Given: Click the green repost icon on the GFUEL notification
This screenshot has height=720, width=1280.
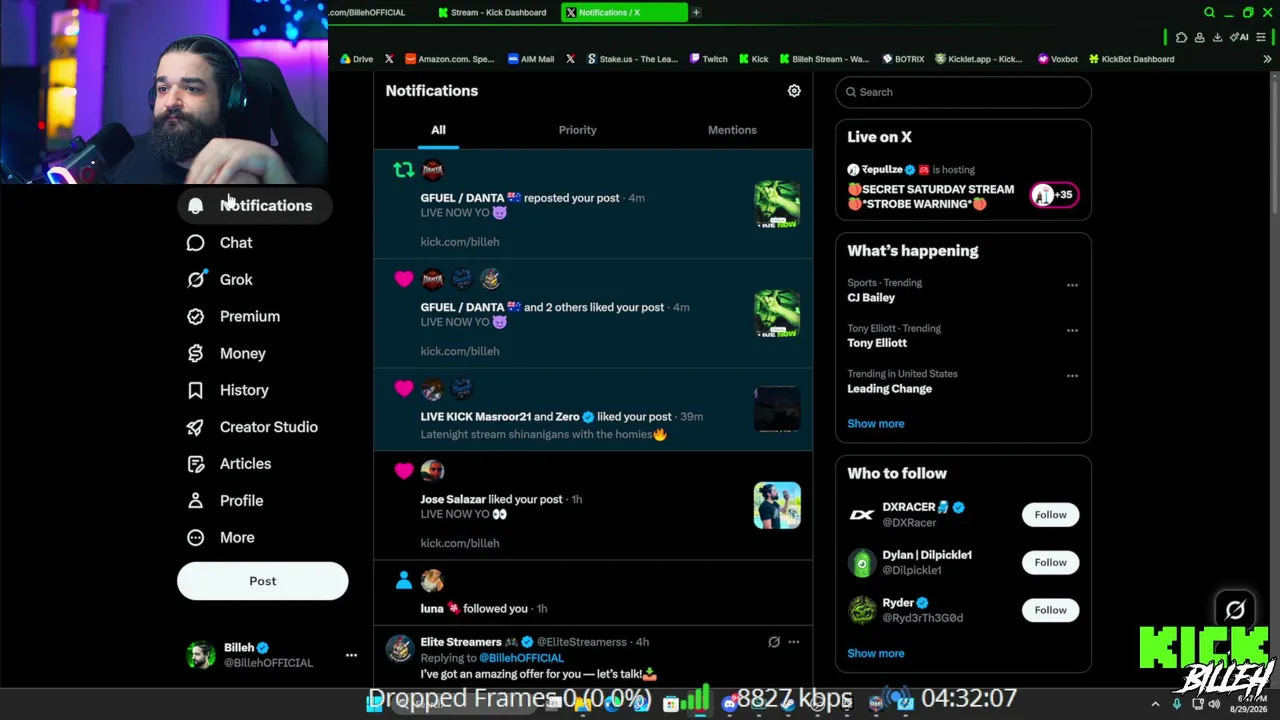Looking at the screenshot, I should tap(403, 170).
